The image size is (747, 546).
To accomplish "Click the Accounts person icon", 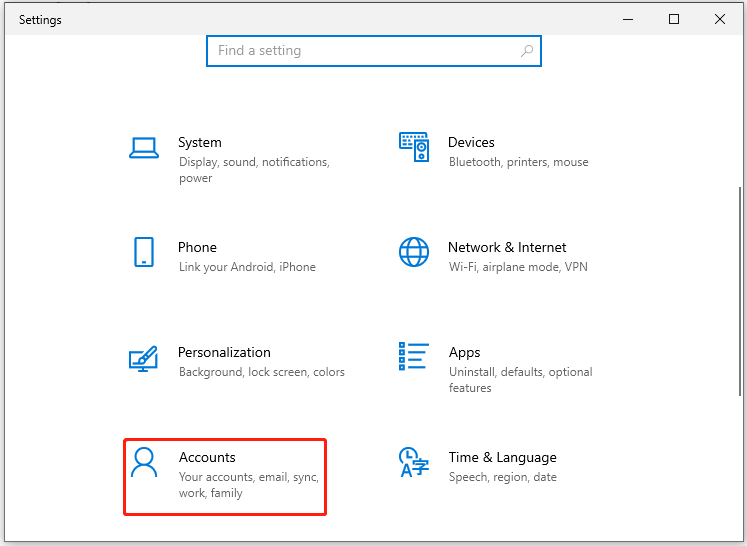I will coord(145,462).
